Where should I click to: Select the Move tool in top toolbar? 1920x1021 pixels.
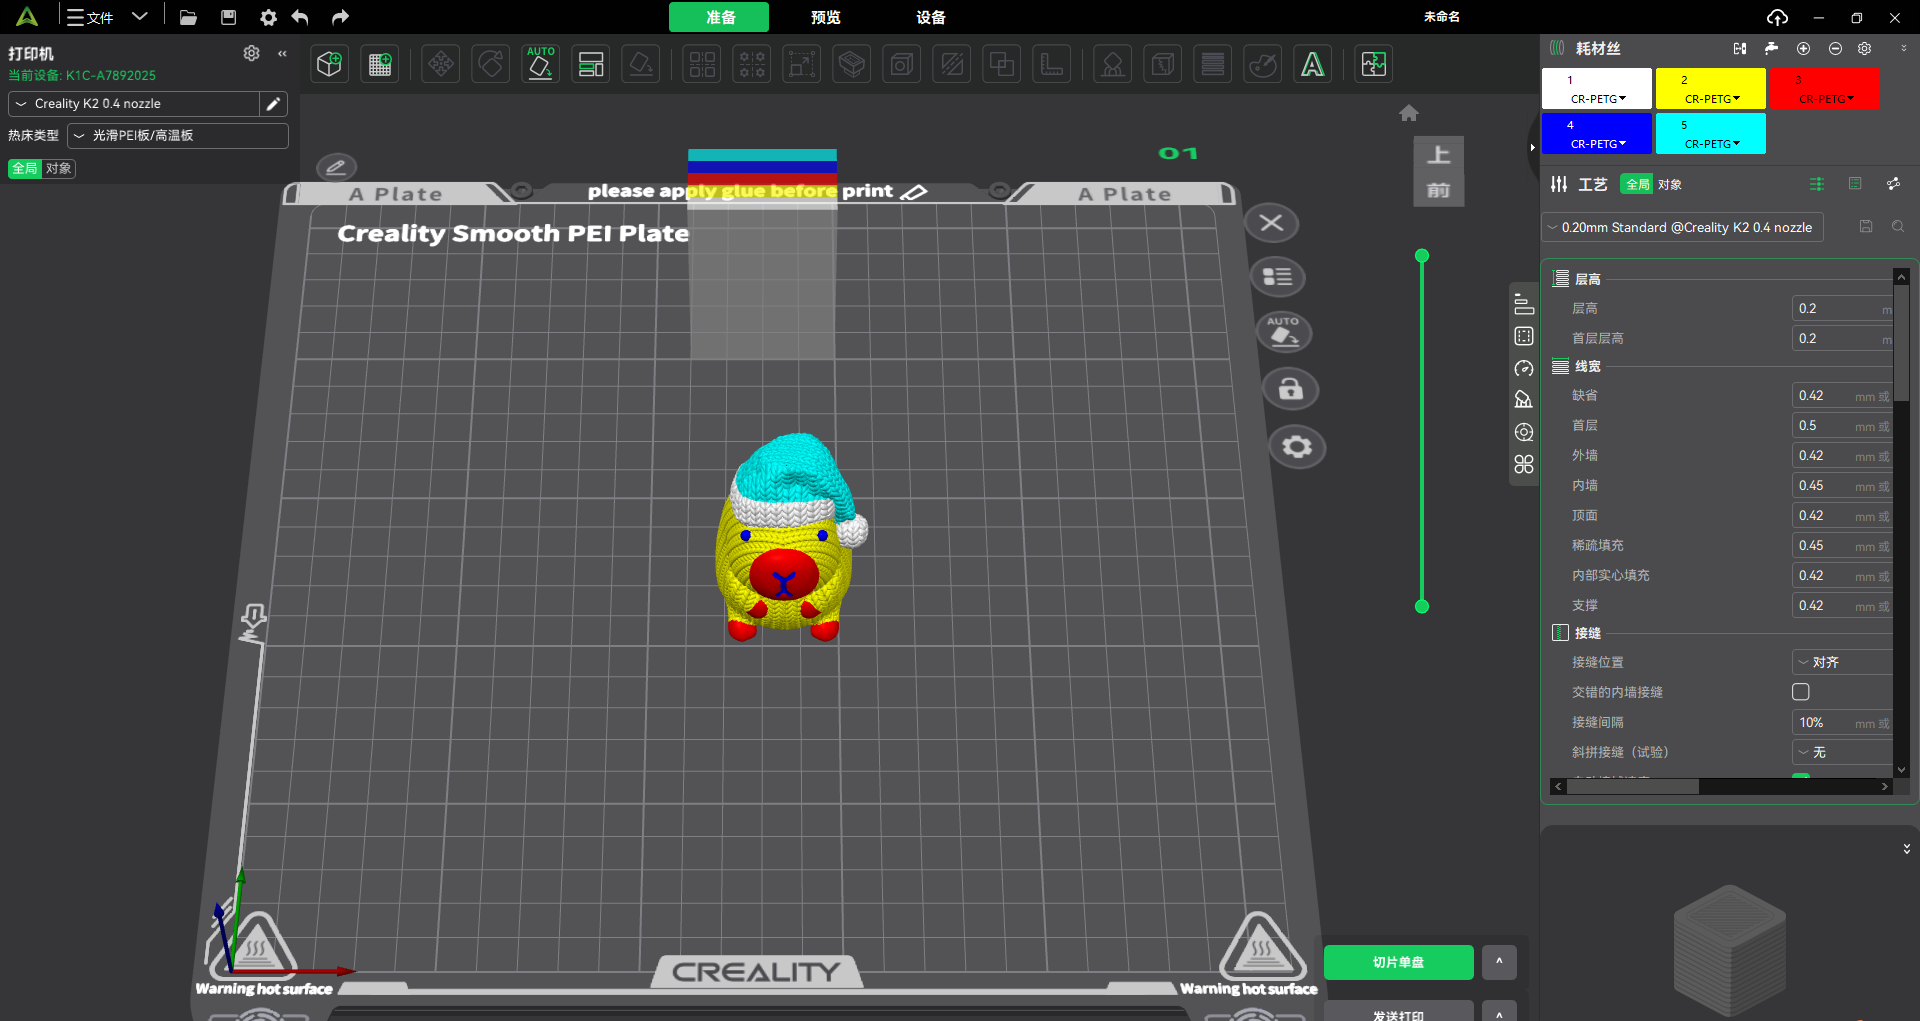[440, 65]
